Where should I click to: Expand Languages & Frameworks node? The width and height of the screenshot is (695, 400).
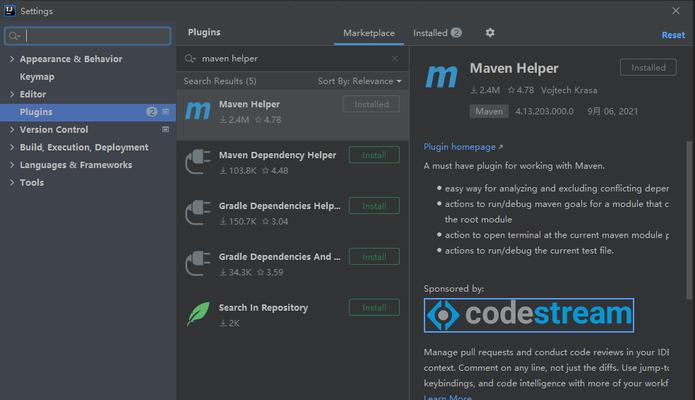click(12, 165)
